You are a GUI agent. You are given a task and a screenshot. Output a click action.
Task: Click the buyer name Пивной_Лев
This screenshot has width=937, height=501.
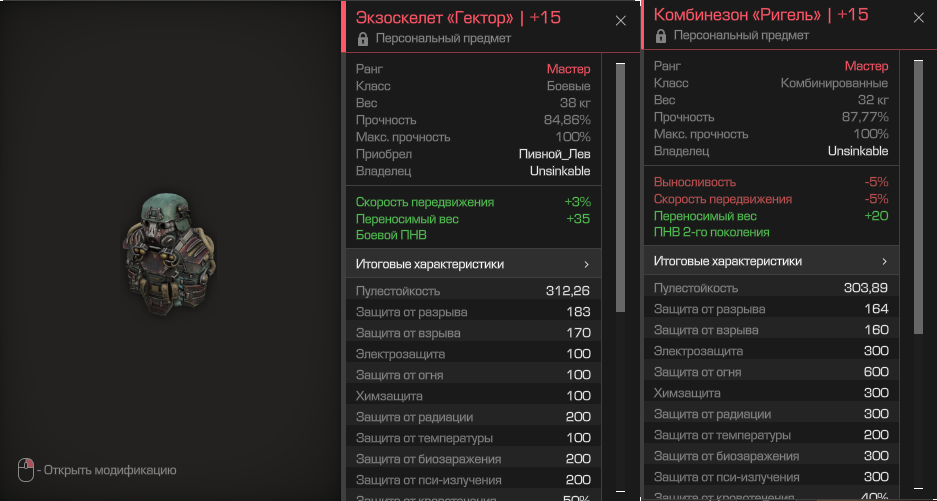pos(554,154)
